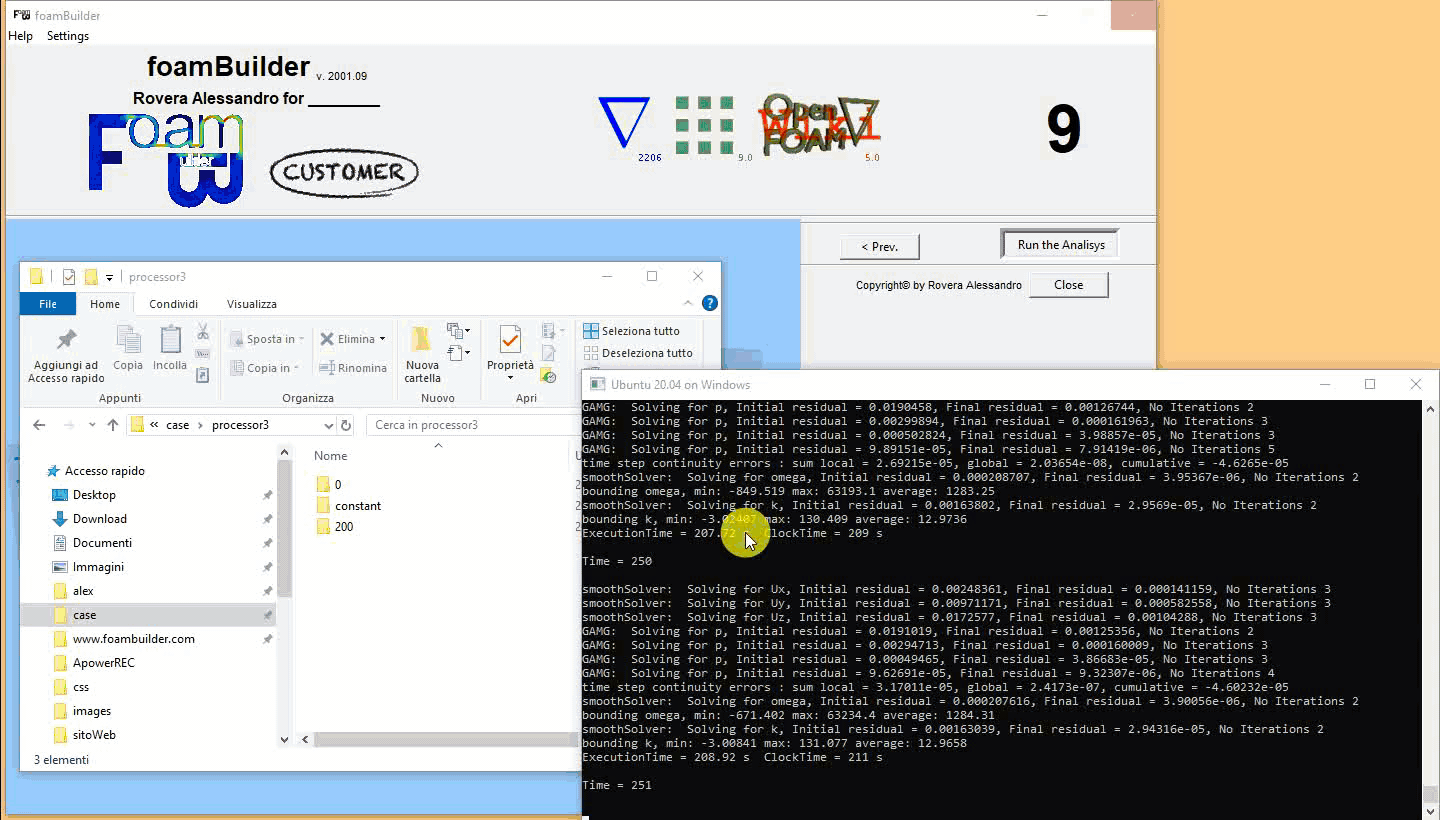This screenshot has height=820, width=1440.
Task: Click quick access toolbar New folder icon
Action: [x=91, y=277]
